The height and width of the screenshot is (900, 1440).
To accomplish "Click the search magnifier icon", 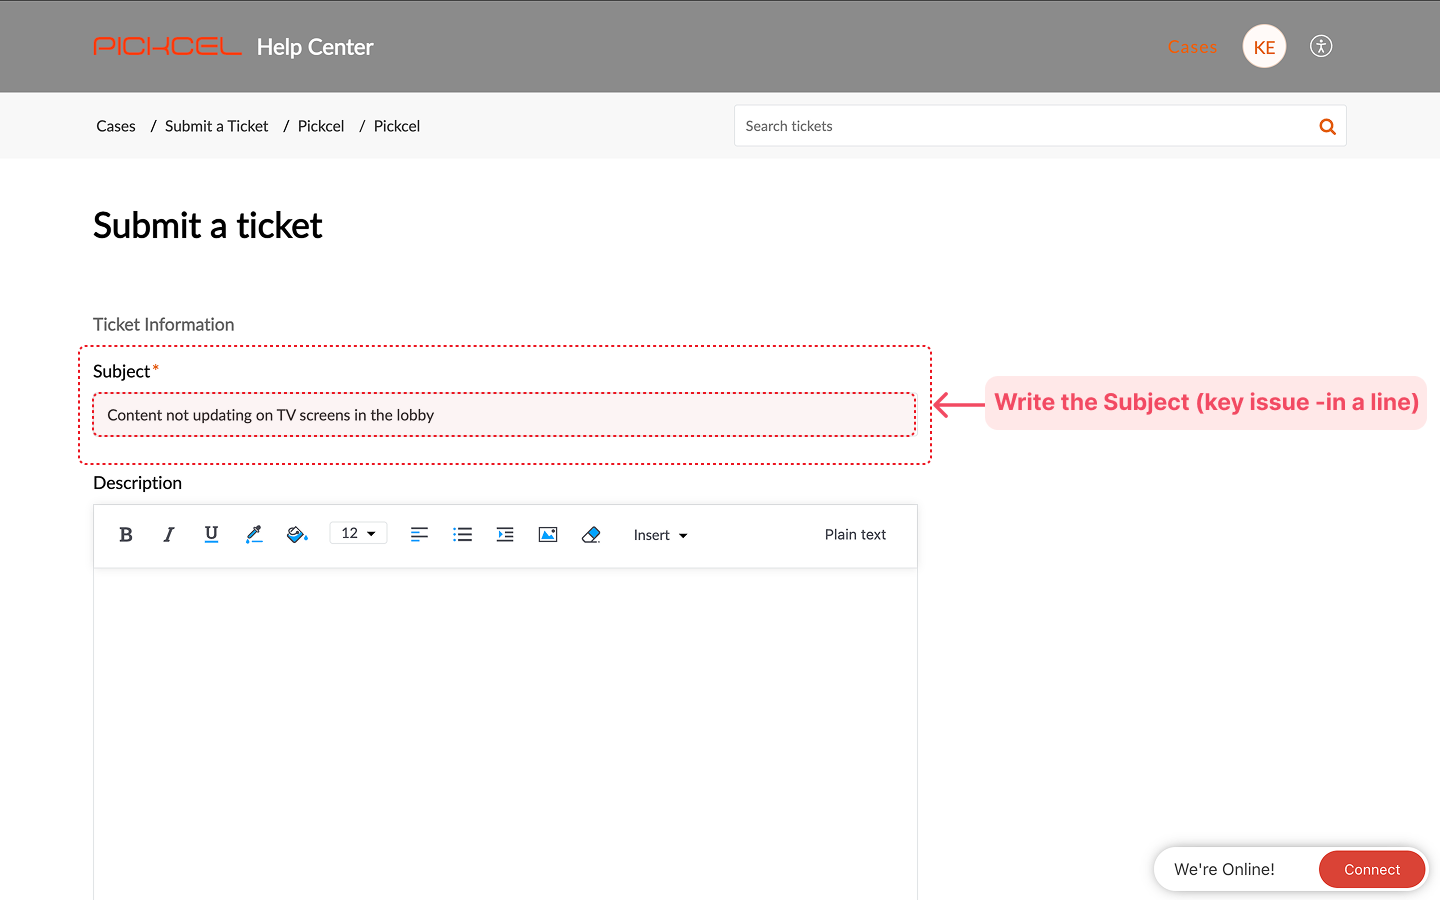I will pyautogui.click(x=1327, y=126).
